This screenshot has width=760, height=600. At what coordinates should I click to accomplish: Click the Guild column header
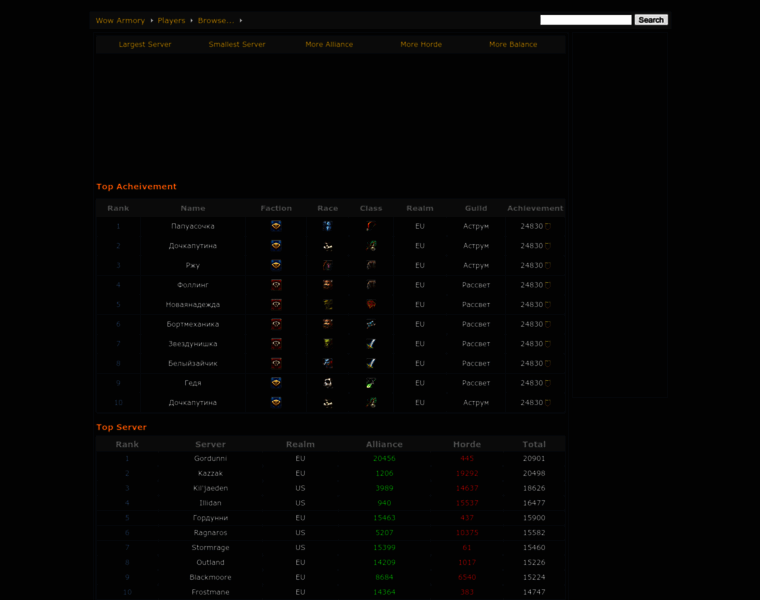coord(476,208)
